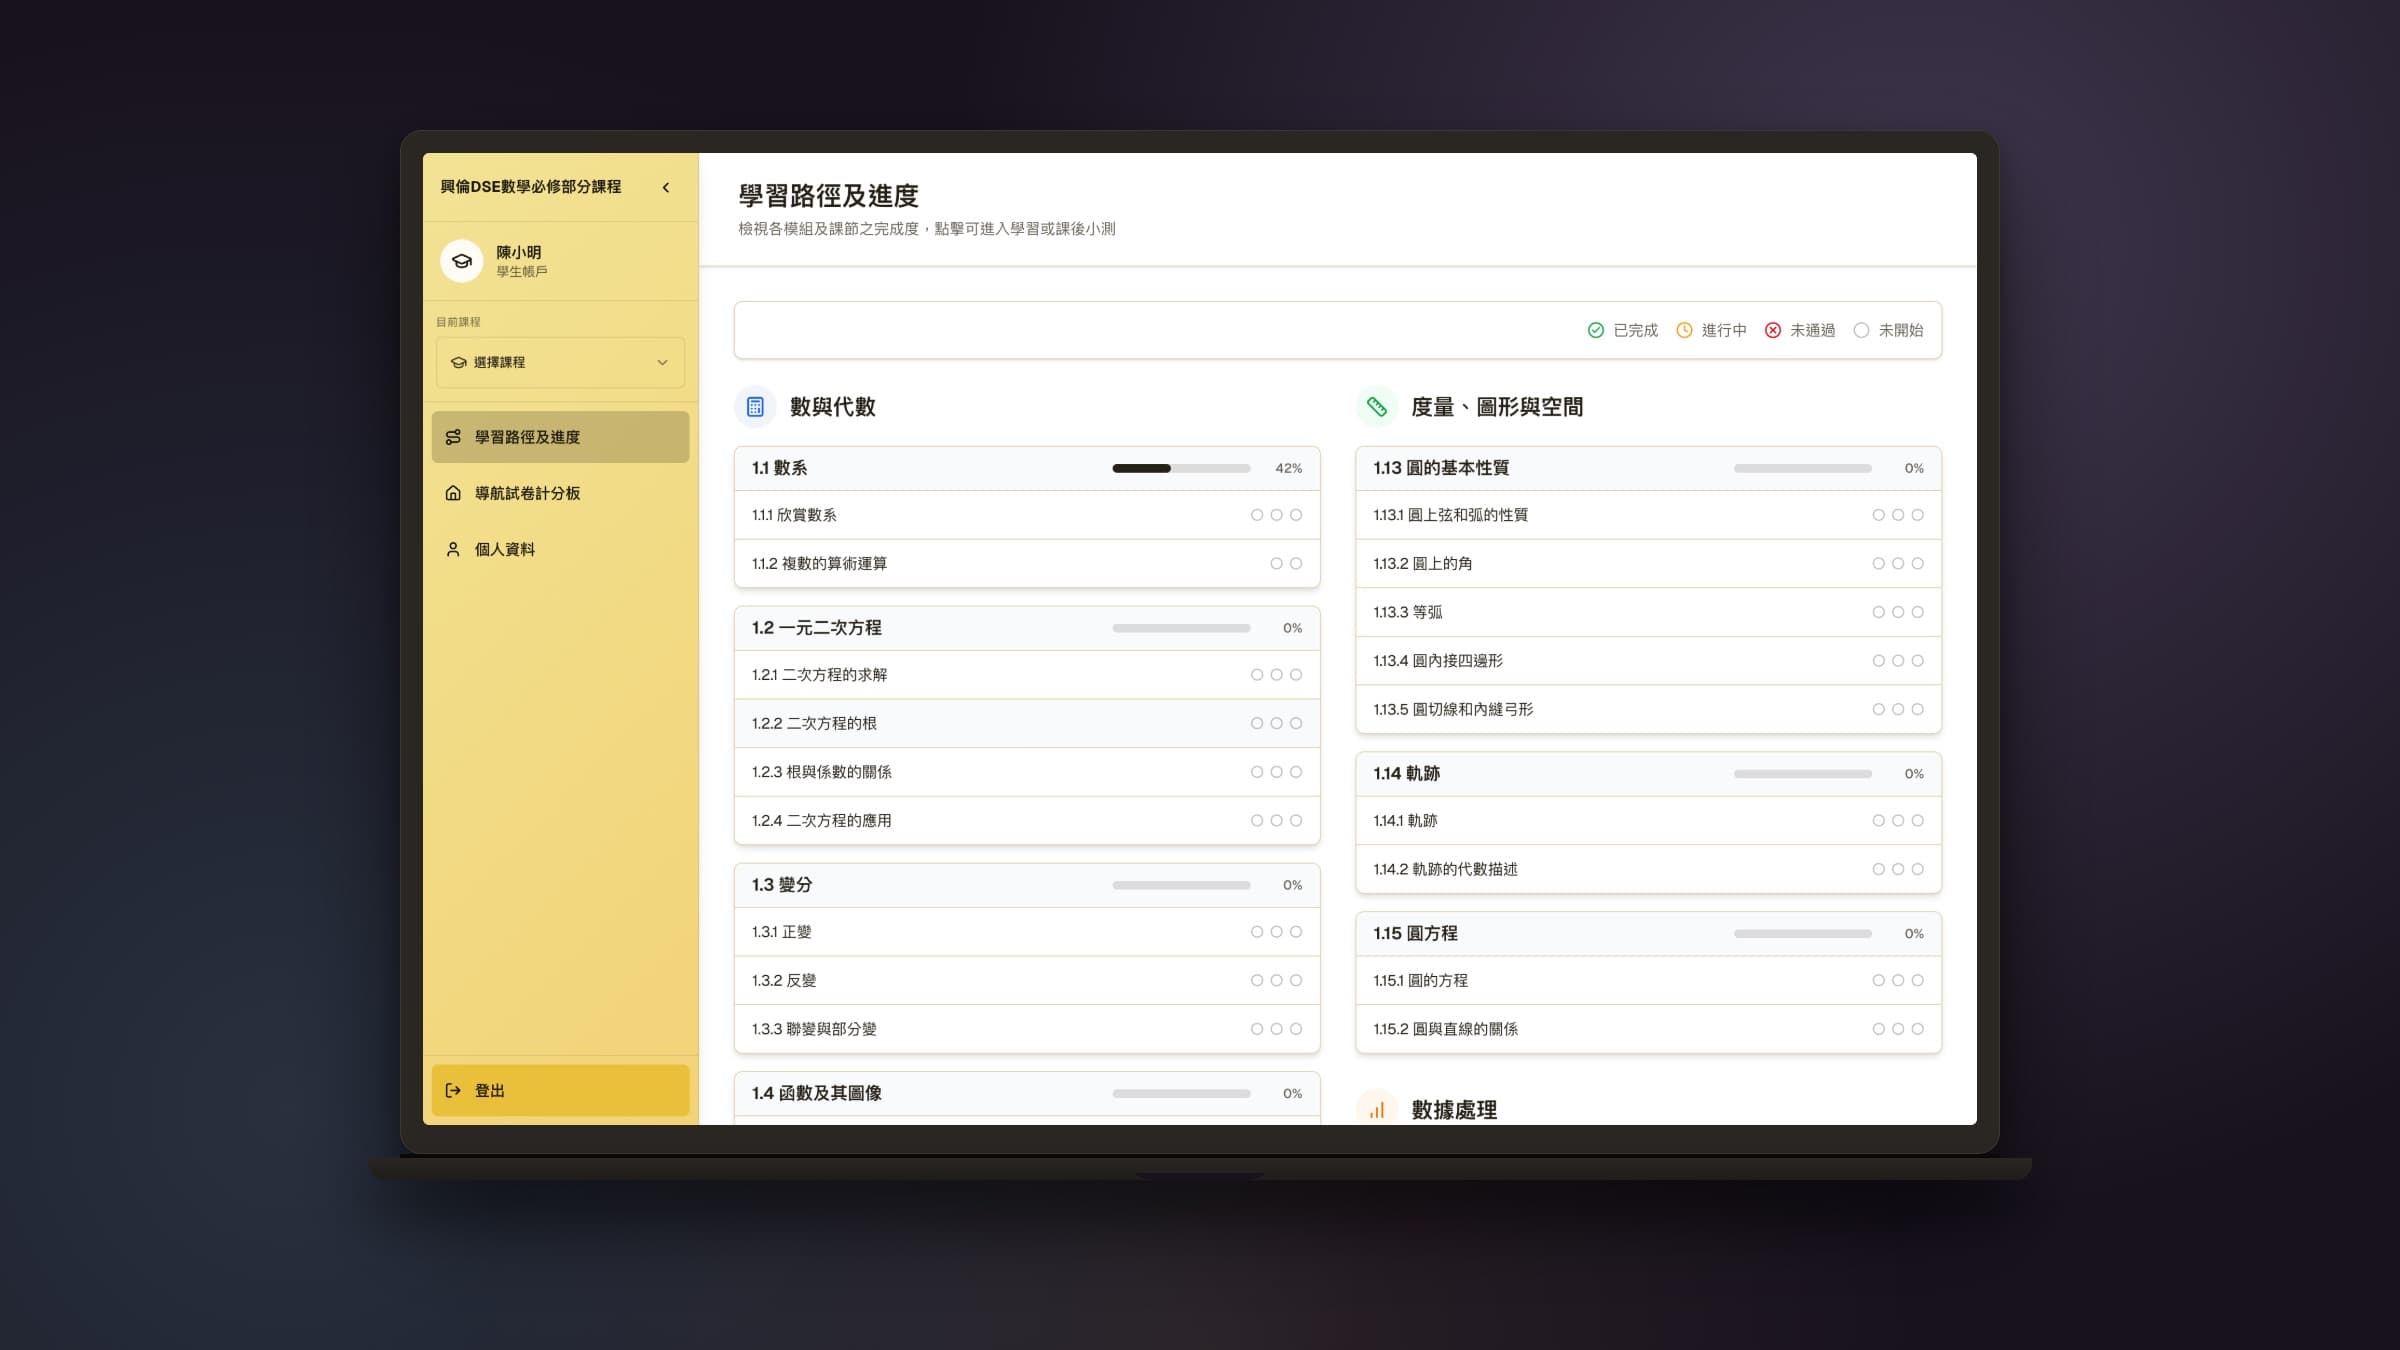
Task: Click the person icon beside 個人資料
Action: pyautogui.click(x=453, y=549)
